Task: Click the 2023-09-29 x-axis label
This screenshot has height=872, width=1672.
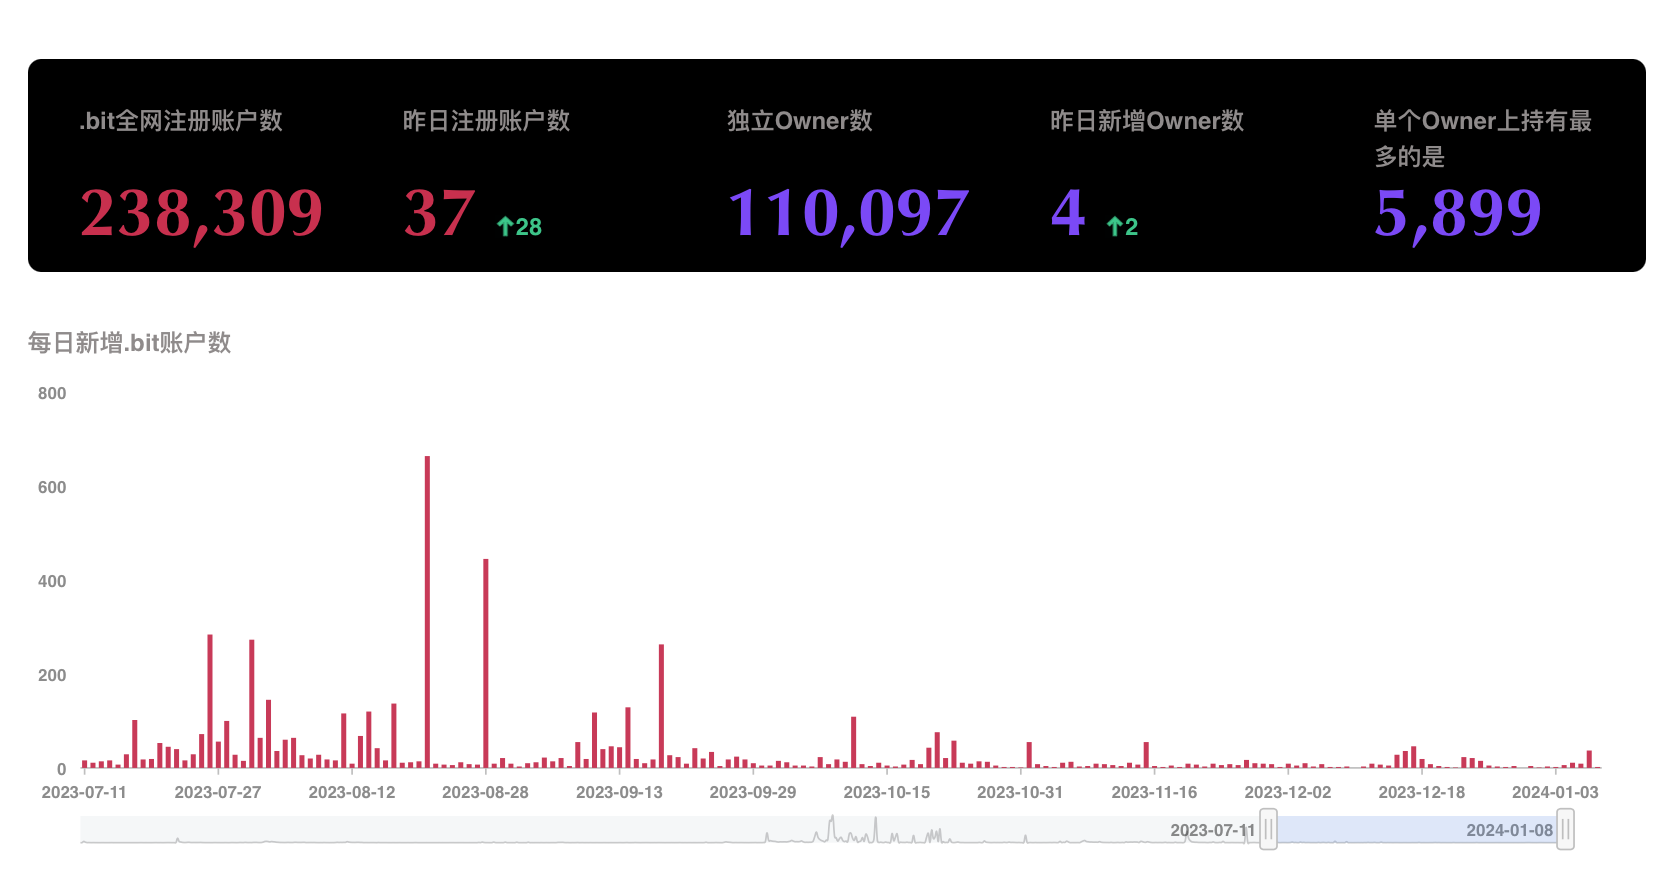Action: (753, 793)
